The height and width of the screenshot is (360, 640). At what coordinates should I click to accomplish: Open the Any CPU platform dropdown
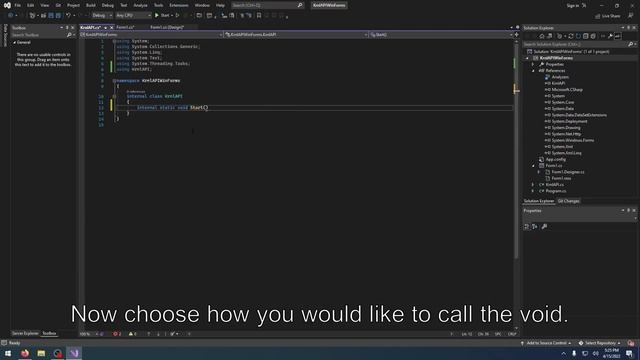click(133, 16)
